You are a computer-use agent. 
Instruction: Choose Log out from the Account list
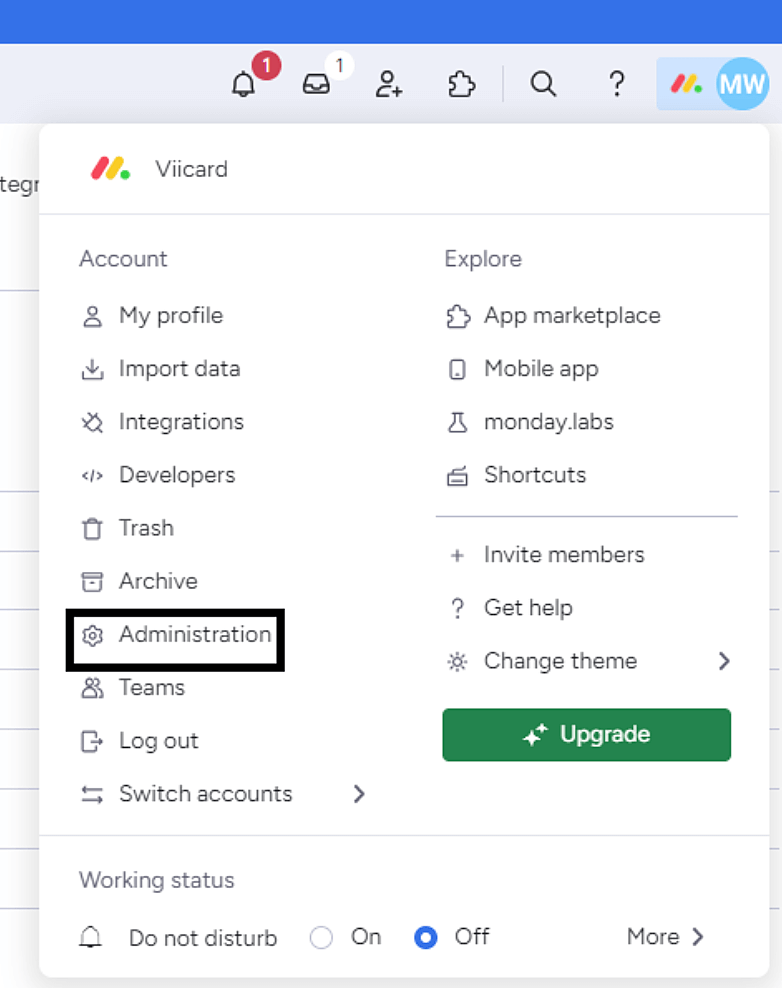(x=158, y=741)
